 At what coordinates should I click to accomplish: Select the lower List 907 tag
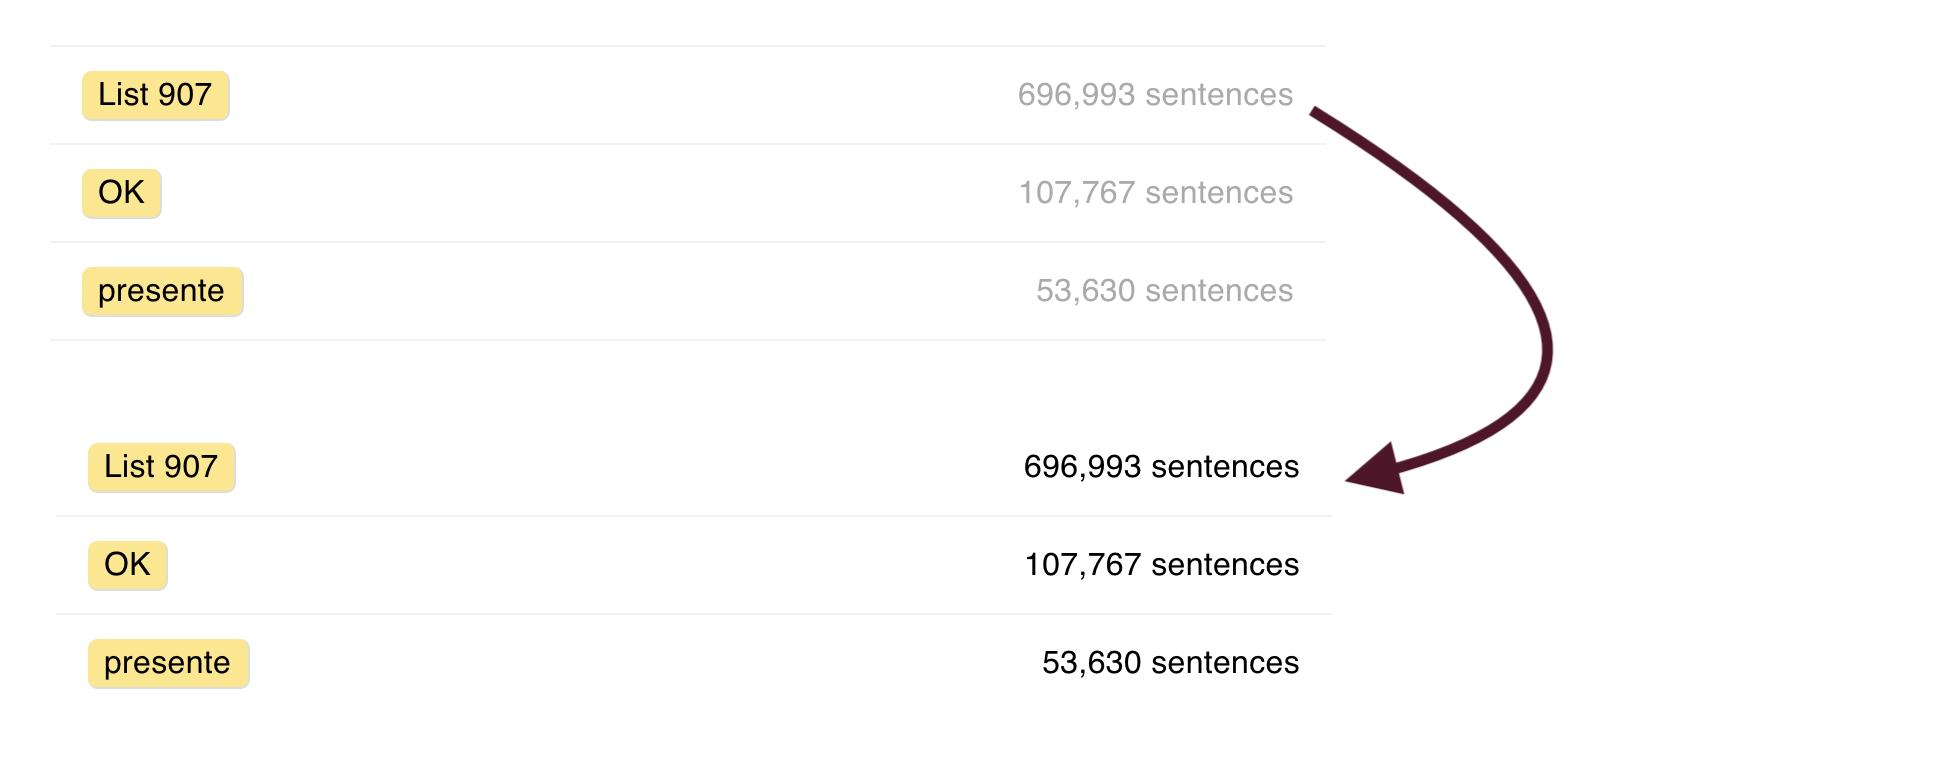(x=161, y=466)
